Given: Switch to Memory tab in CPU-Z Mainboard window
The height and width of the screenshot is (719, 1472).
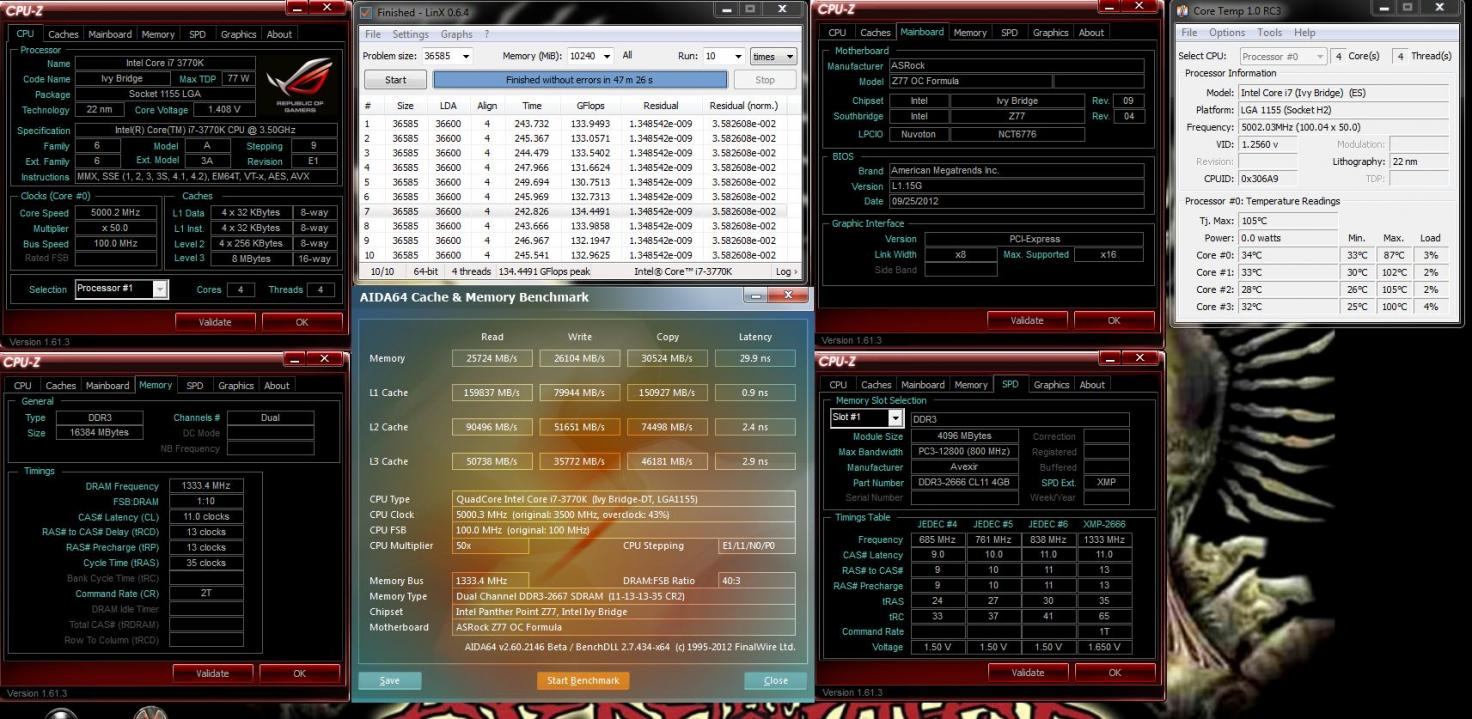Looking at the screenshot, I should click(969, 33).
